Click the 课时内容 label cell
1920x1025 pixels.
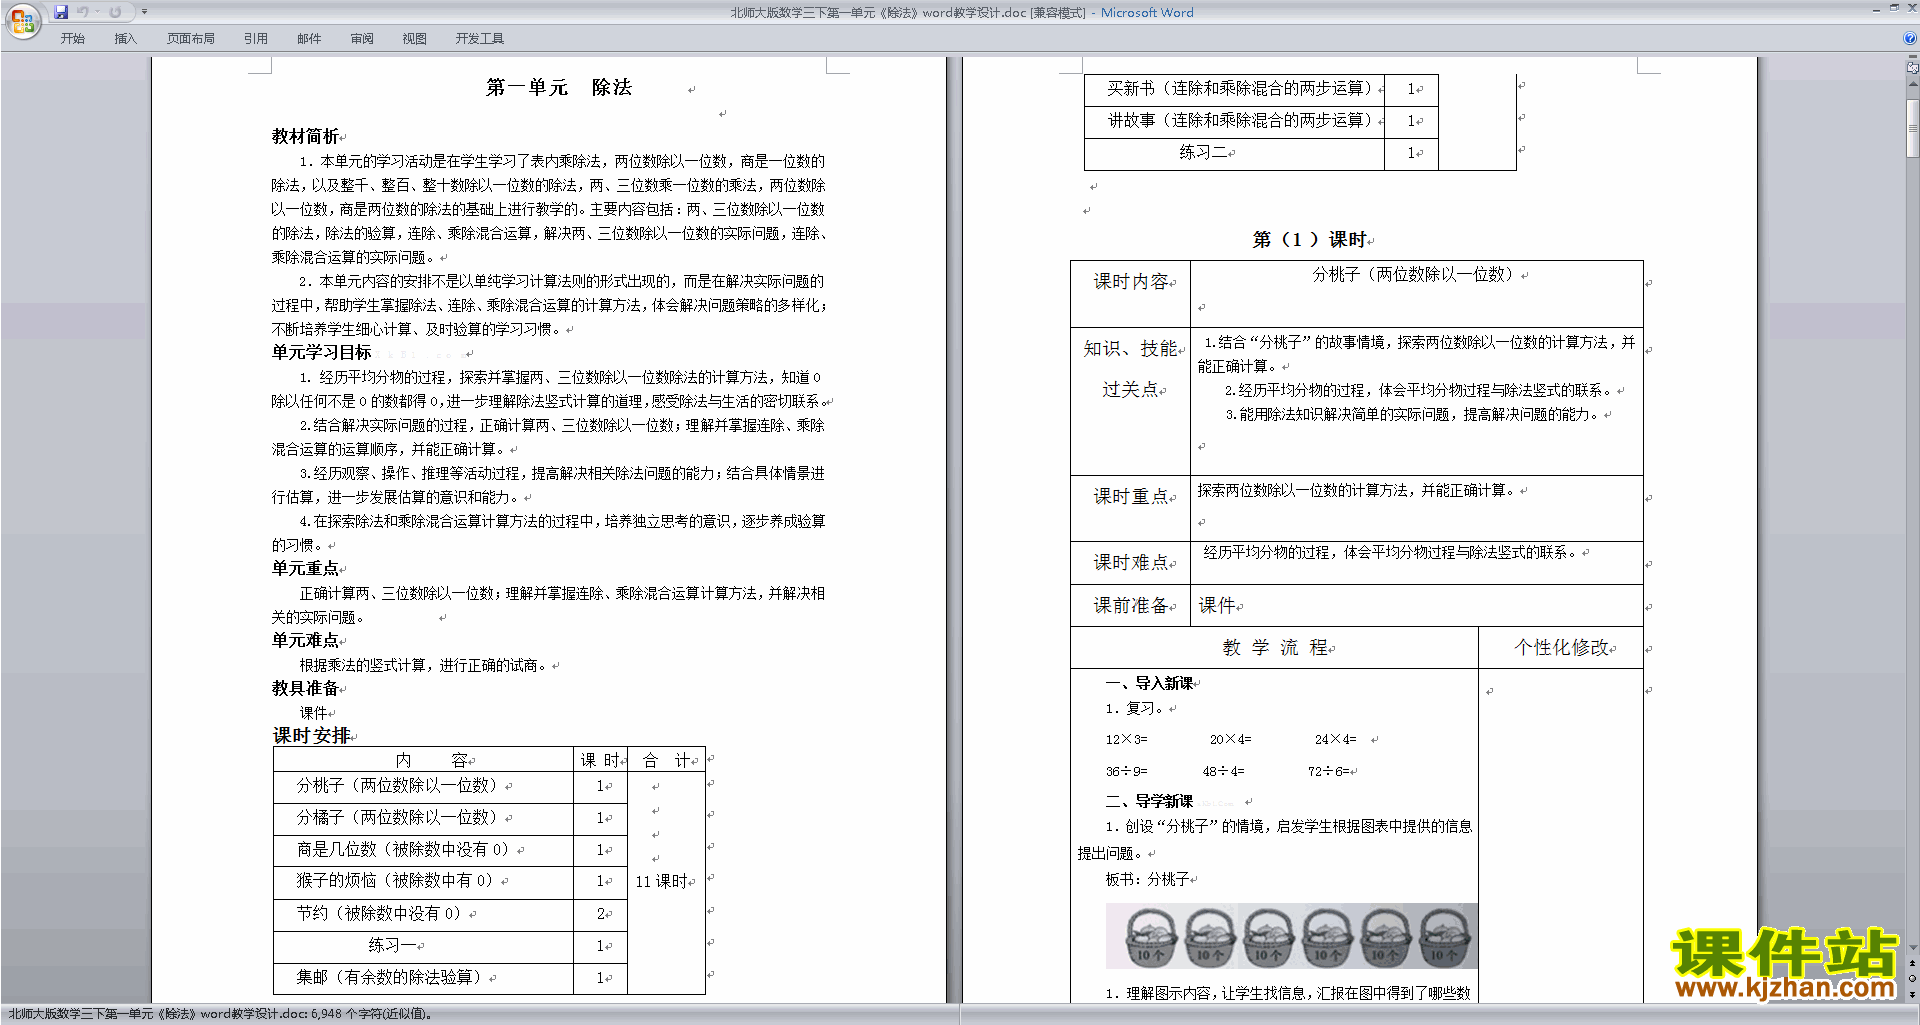(1130, 294)
